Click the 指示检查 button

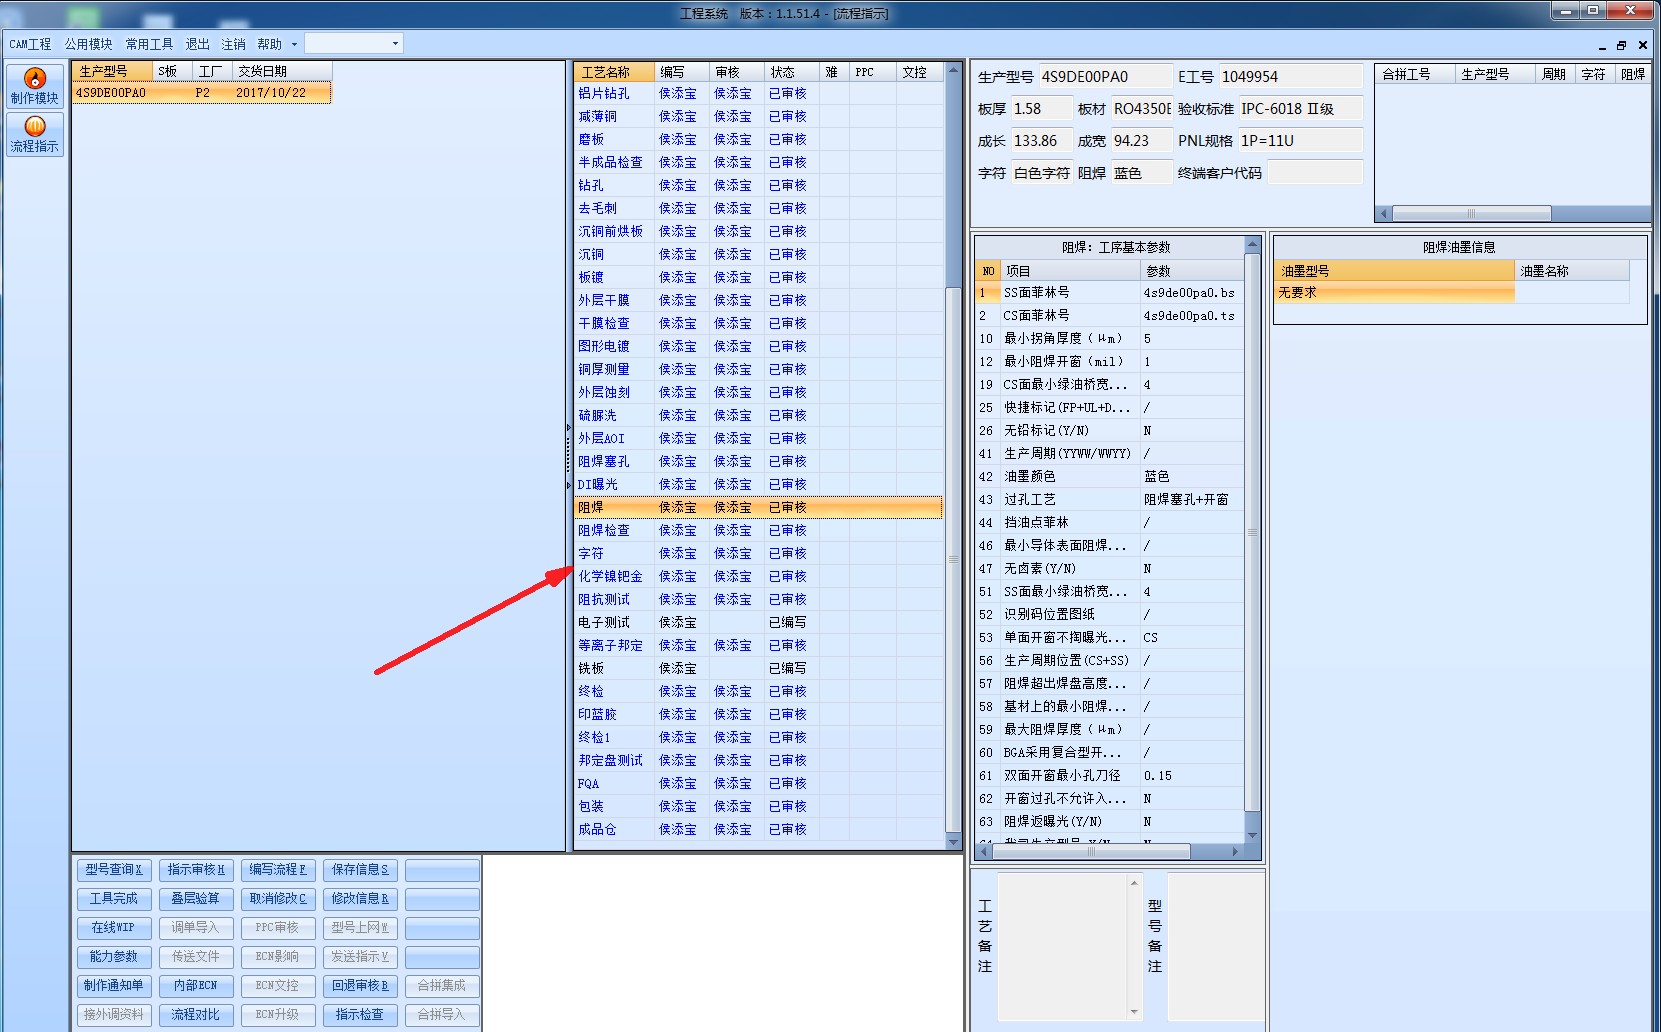[x=360, y=1015]
